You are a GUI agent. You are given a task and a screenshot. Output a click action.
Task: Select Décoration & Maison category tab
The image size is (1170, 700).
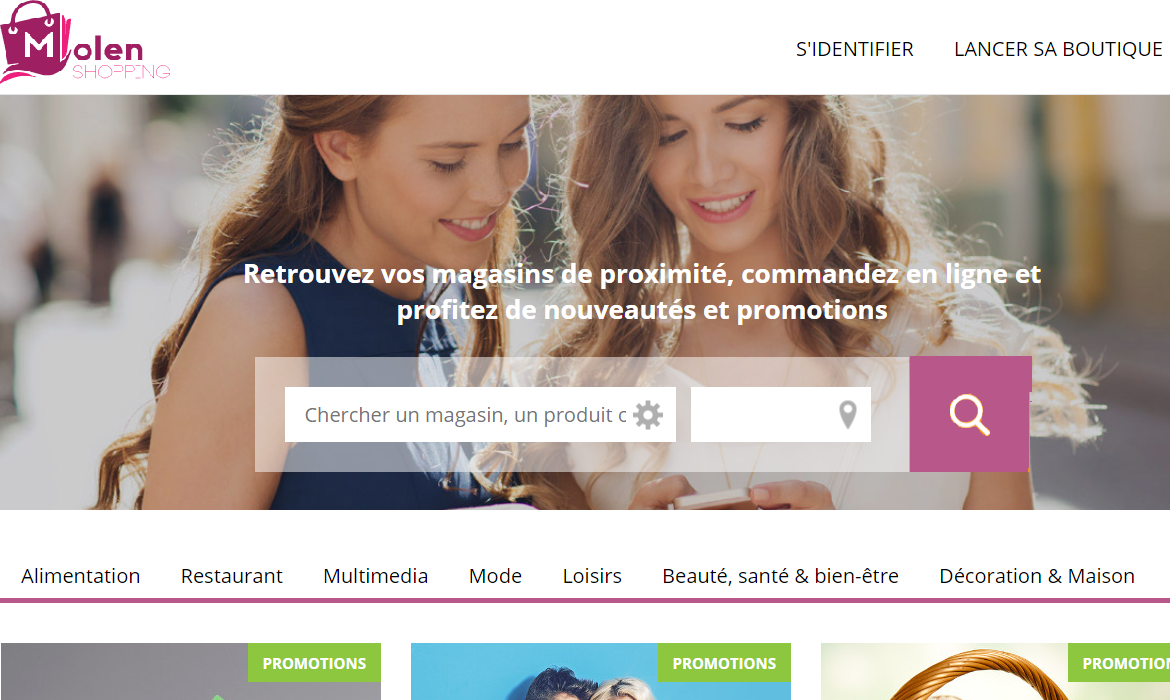pos(1036,576)
